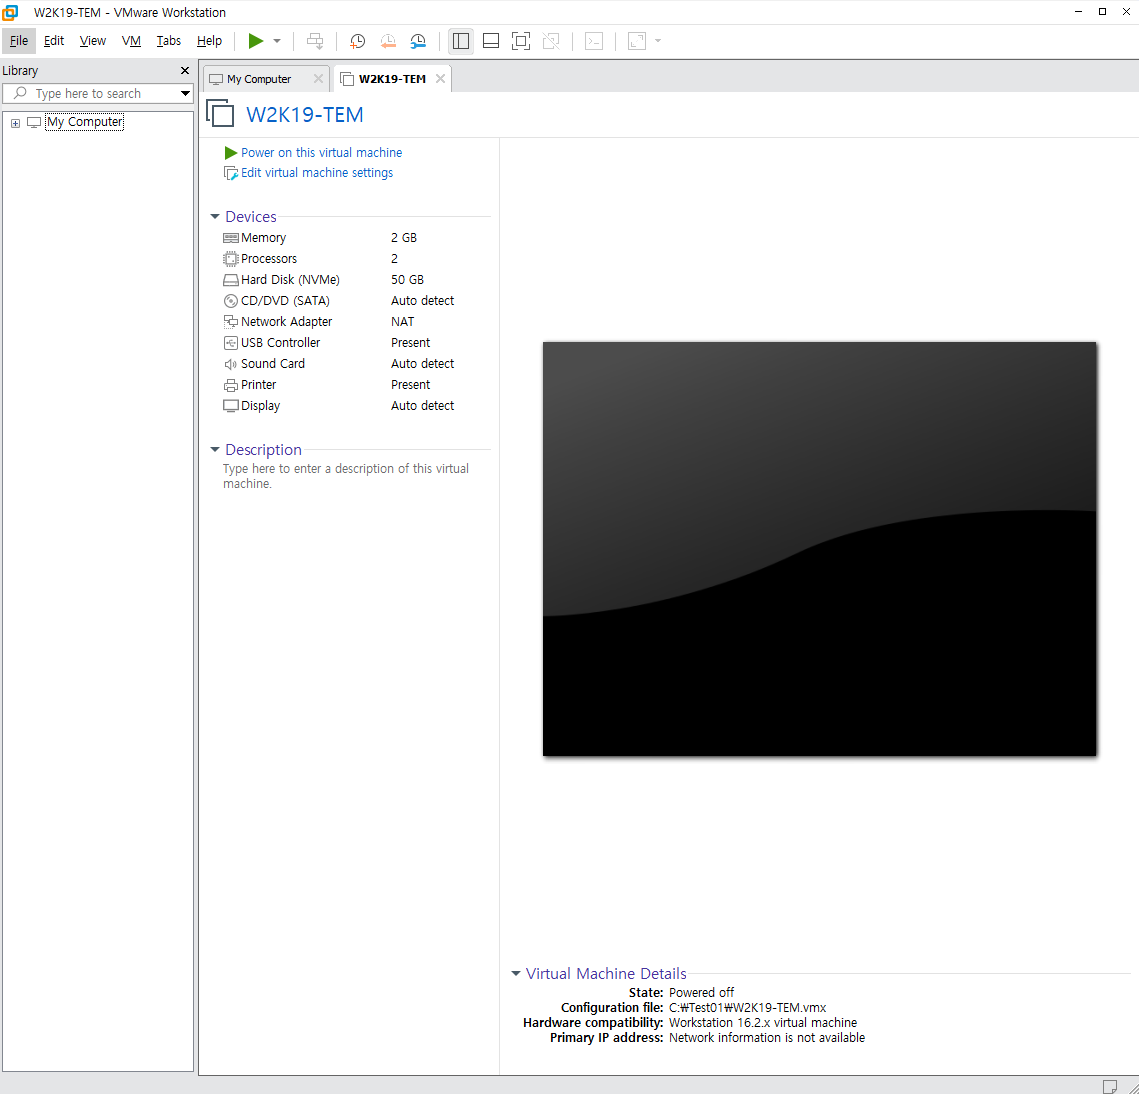Click the CD/DVD (SATA) device icon
Image resolution: width=1139 pixels, height=1094 pixels.
[x=230, y=301]
